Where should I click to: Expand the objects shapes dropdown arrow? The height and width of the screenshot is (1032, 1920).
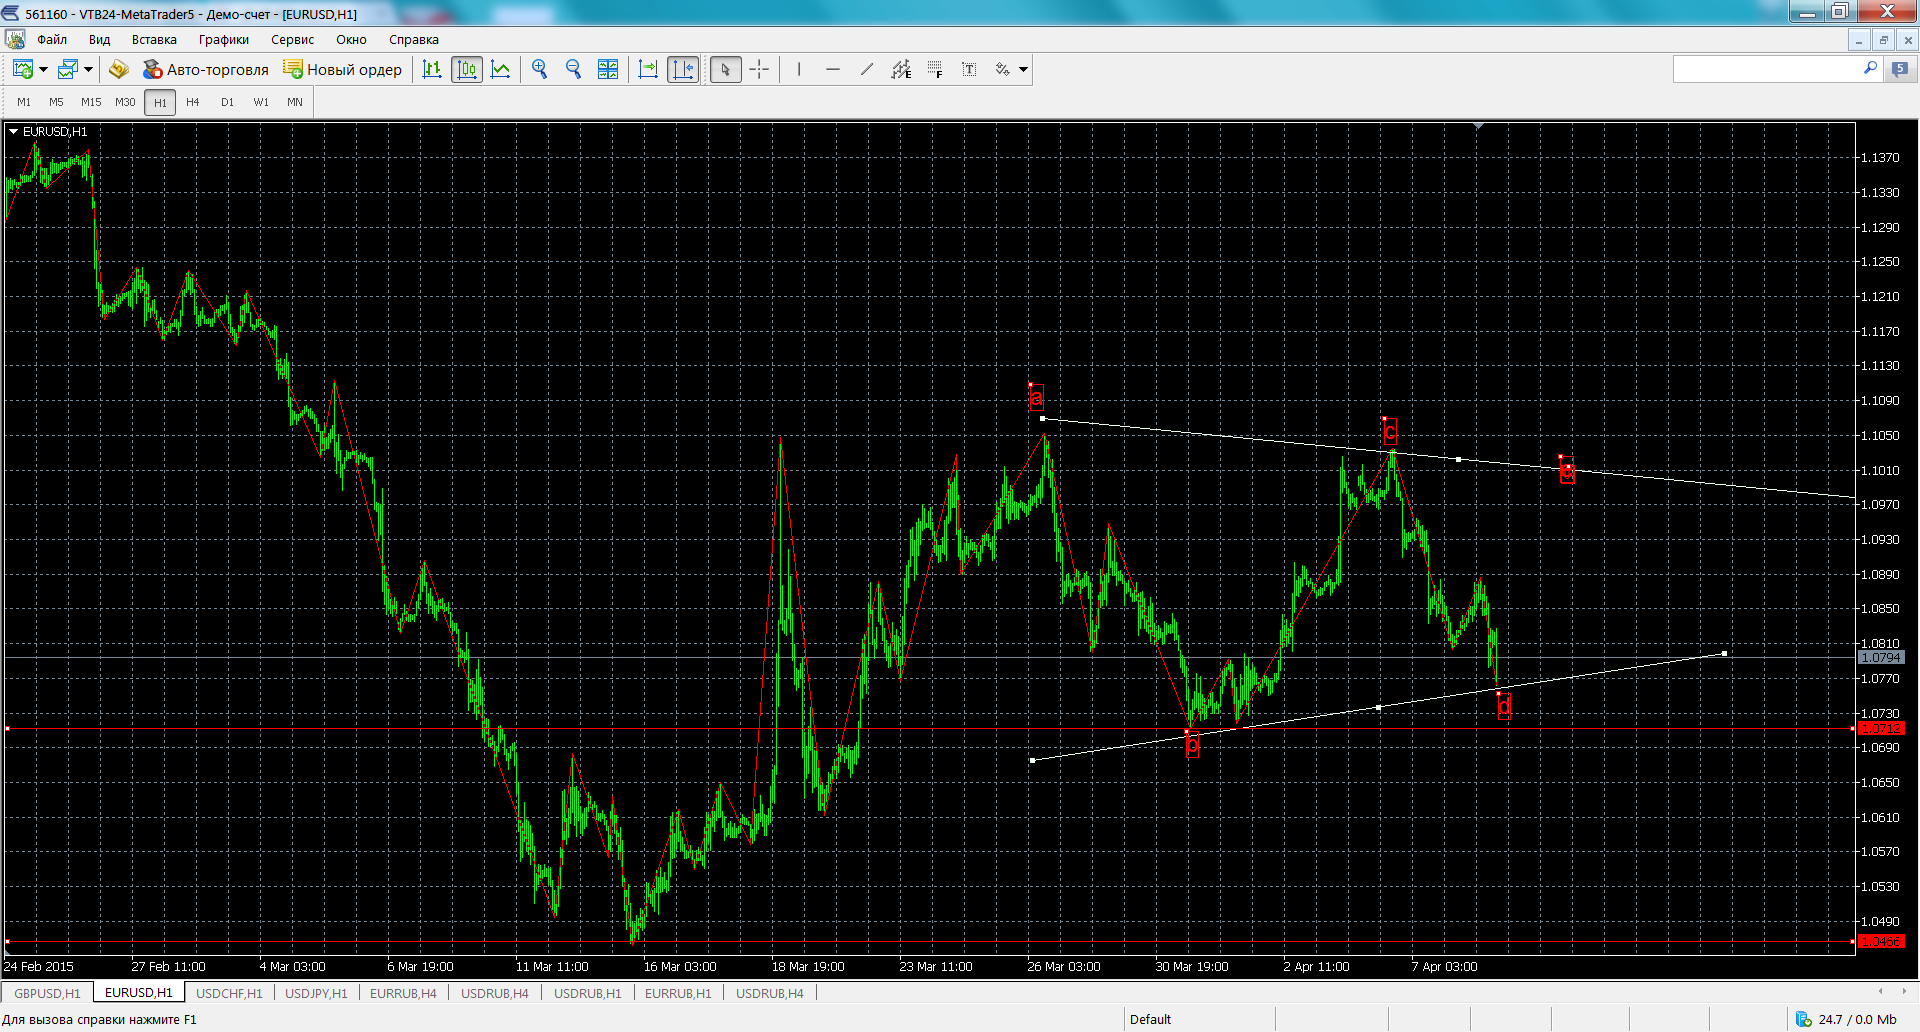click(1023, 69)
